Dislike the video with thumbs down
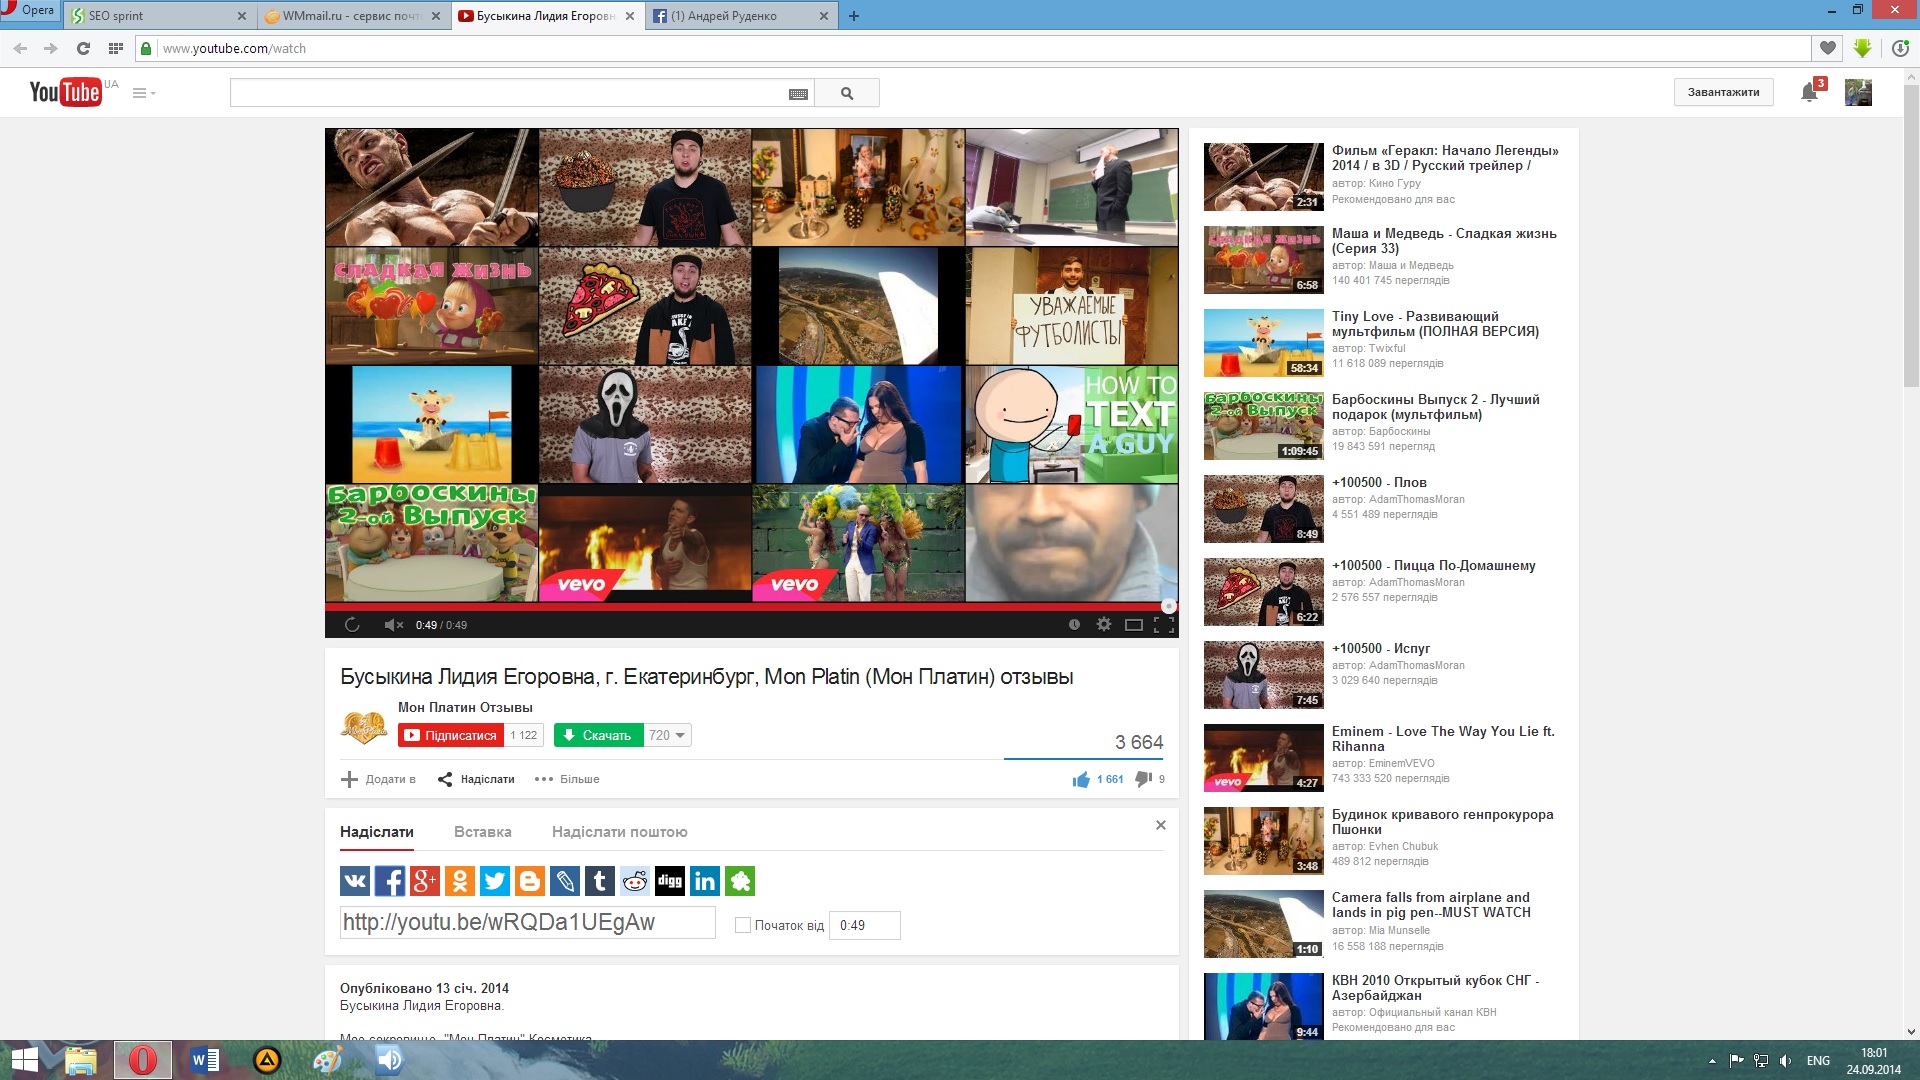The width and height of the screenshot is (1920, 1080). coord(1144,779)
